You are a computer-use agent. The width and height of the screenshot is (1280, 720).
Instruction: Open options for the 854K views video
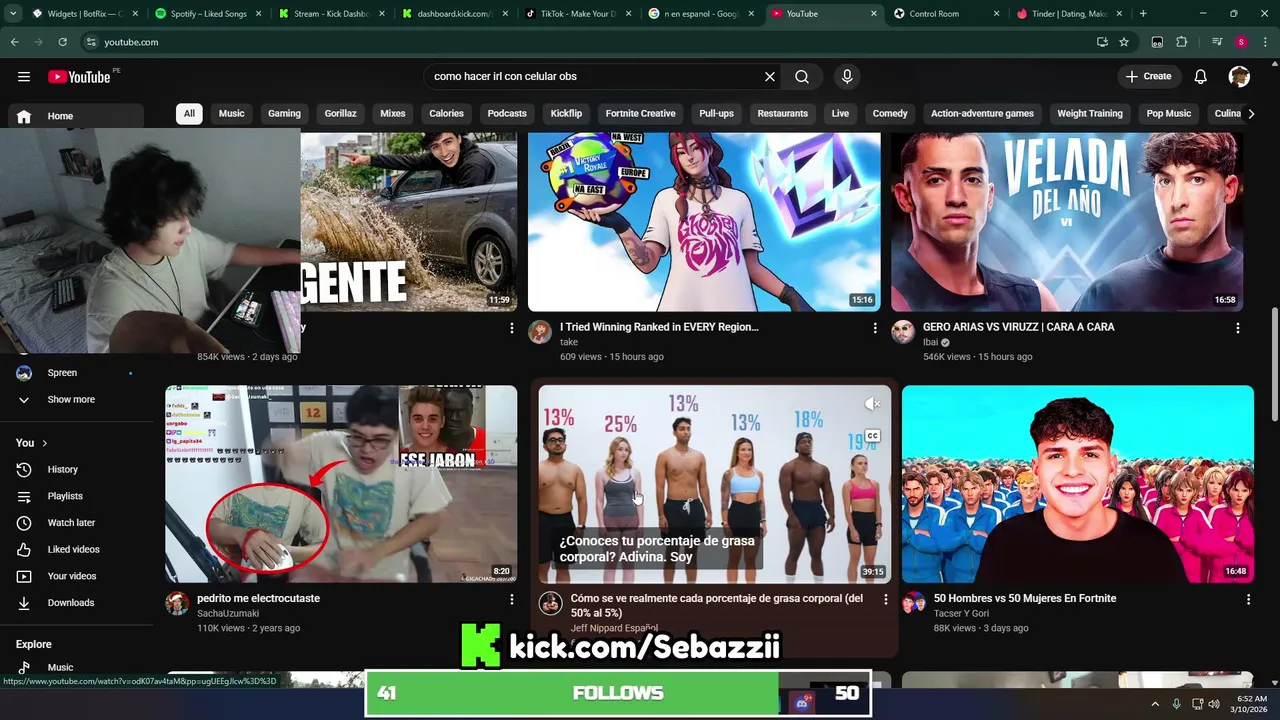[512, 328]
